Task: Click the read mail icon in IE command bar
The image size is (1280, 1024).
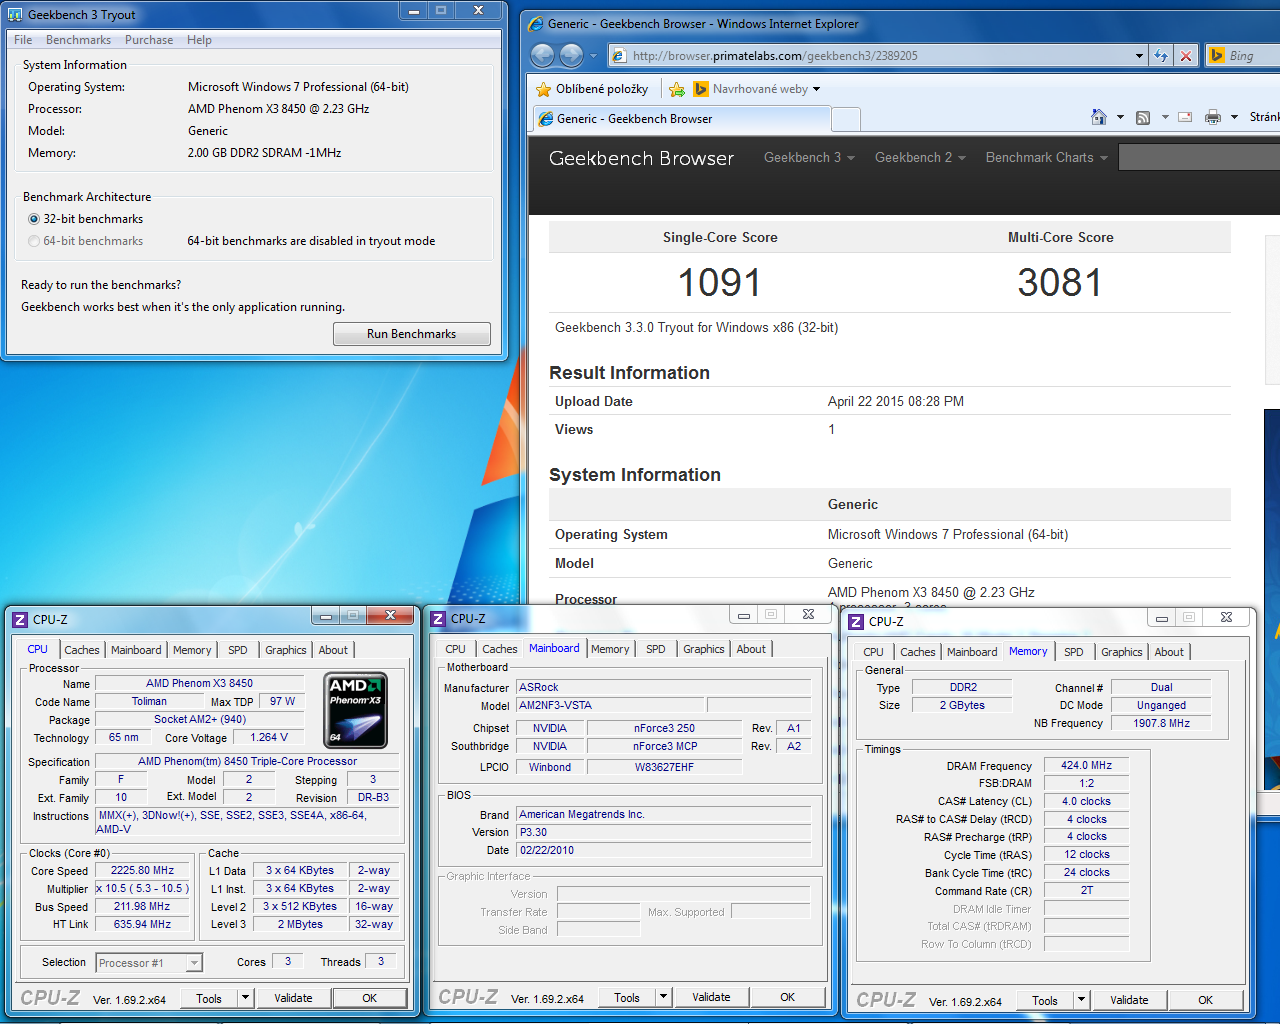Action: pyautogui.click(x=1185, y=117)
